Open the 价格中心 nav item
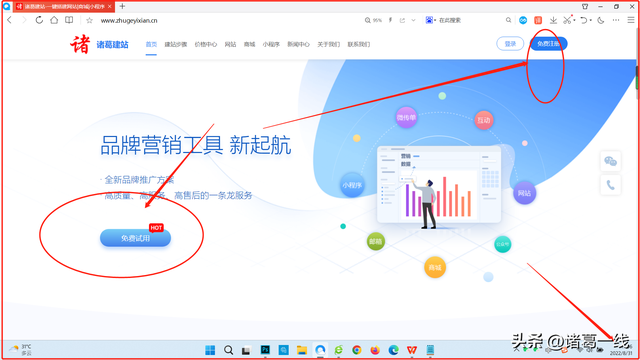The image size is (640, 360). tap(205, 44)
